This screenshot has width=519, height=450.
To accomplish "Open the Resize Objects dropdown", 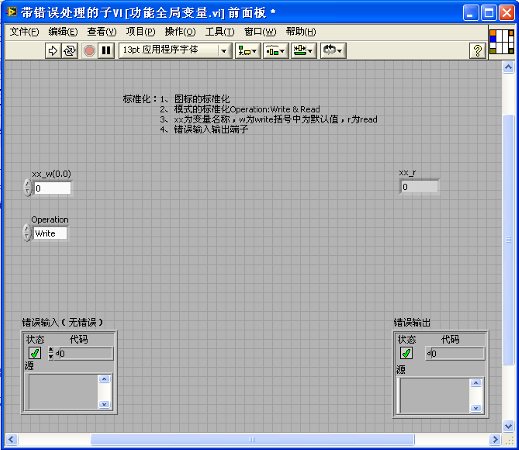I will (303, 51).
